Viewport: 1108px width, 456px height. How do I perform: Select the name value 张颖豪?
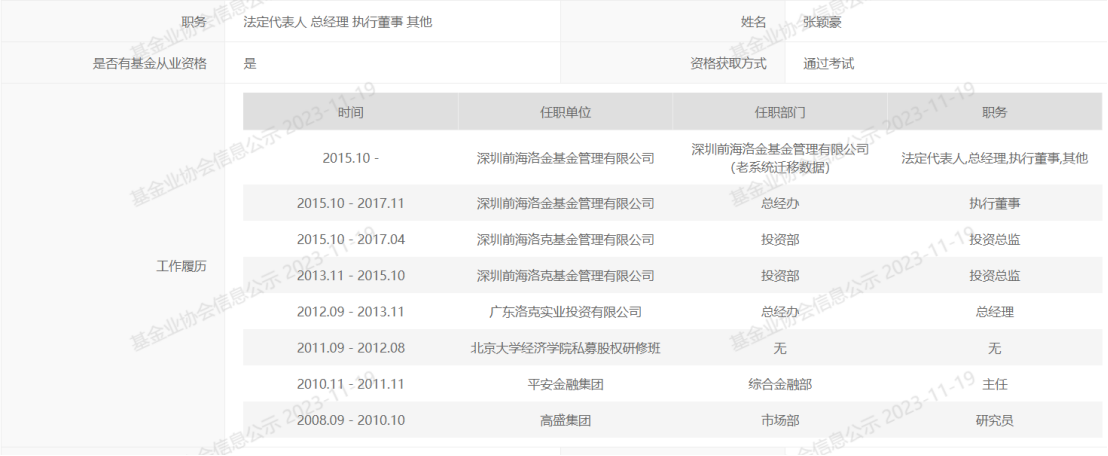(x=822, y=22)
